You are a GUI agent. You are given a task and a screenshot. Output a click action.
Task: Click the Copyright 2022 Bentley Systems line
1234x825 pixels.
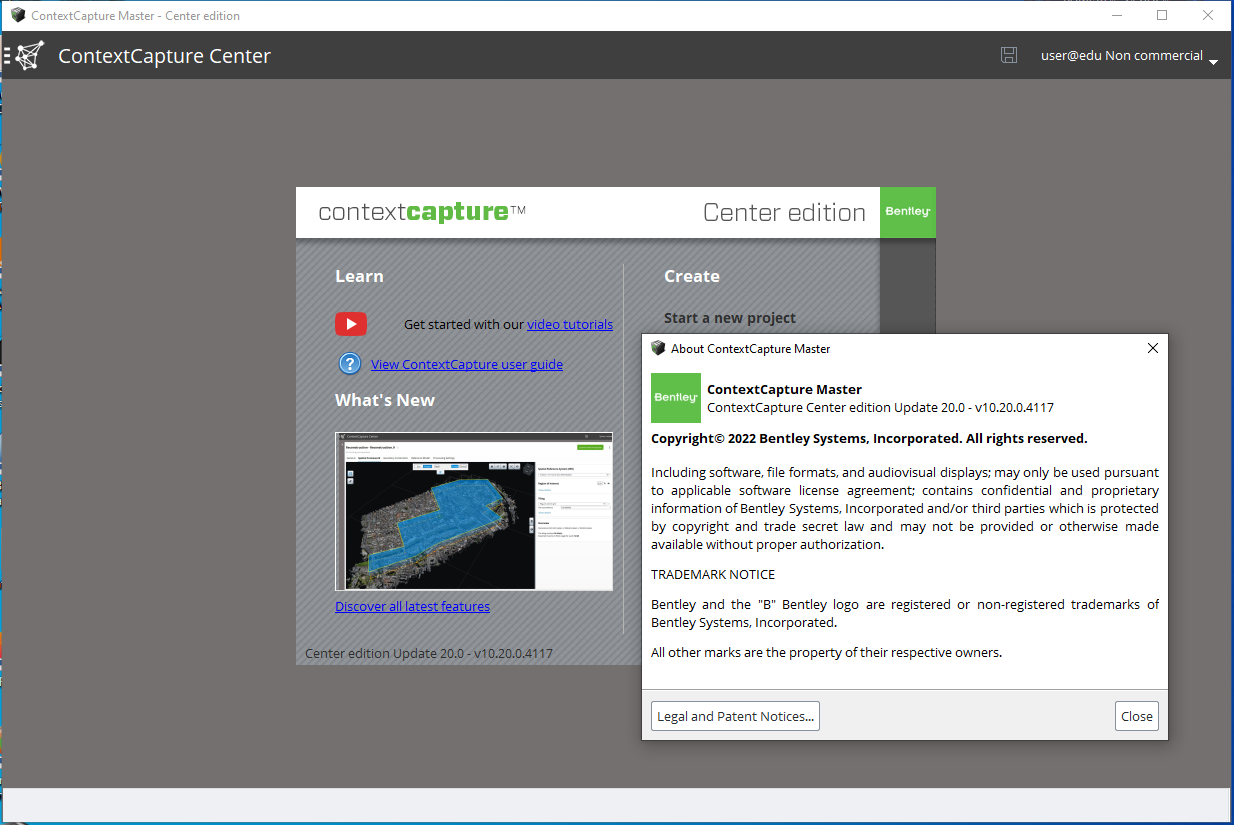pos(869,438)
